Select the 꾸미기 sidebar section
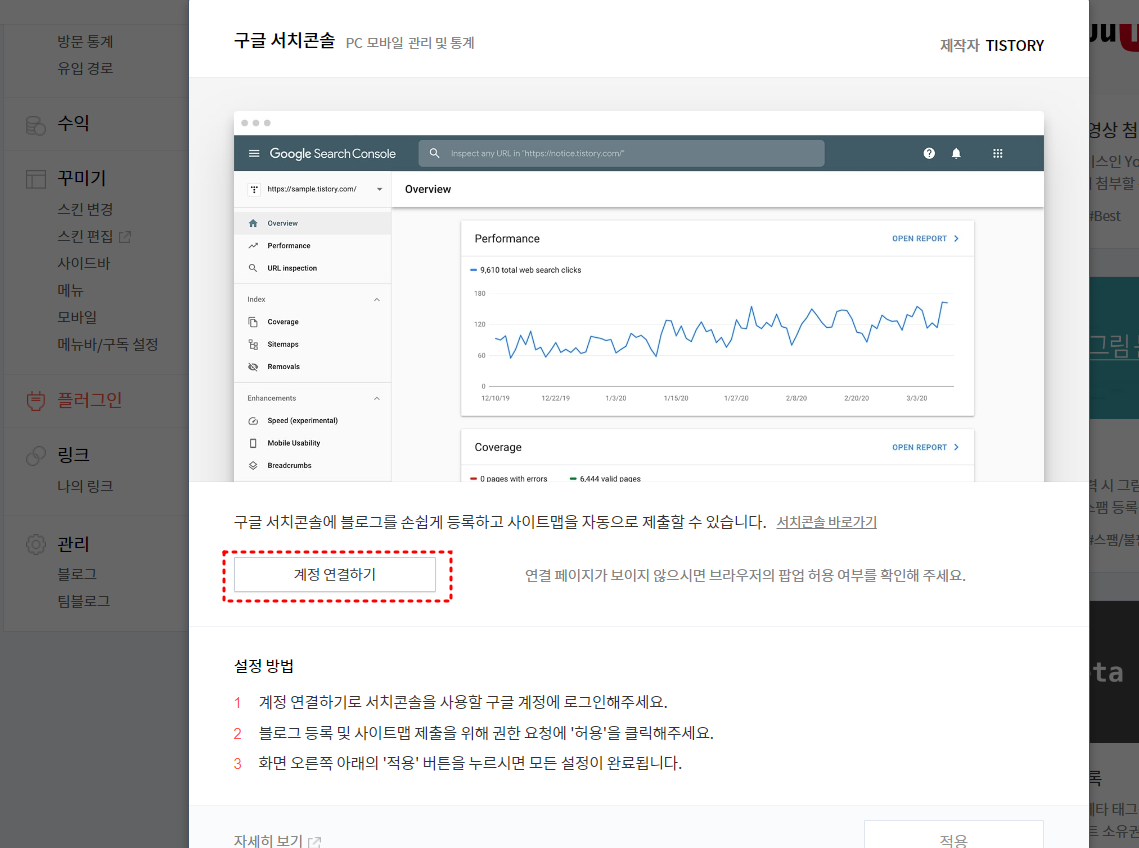Viewport: 1139px width, 848px height. (x=82, y=178)
